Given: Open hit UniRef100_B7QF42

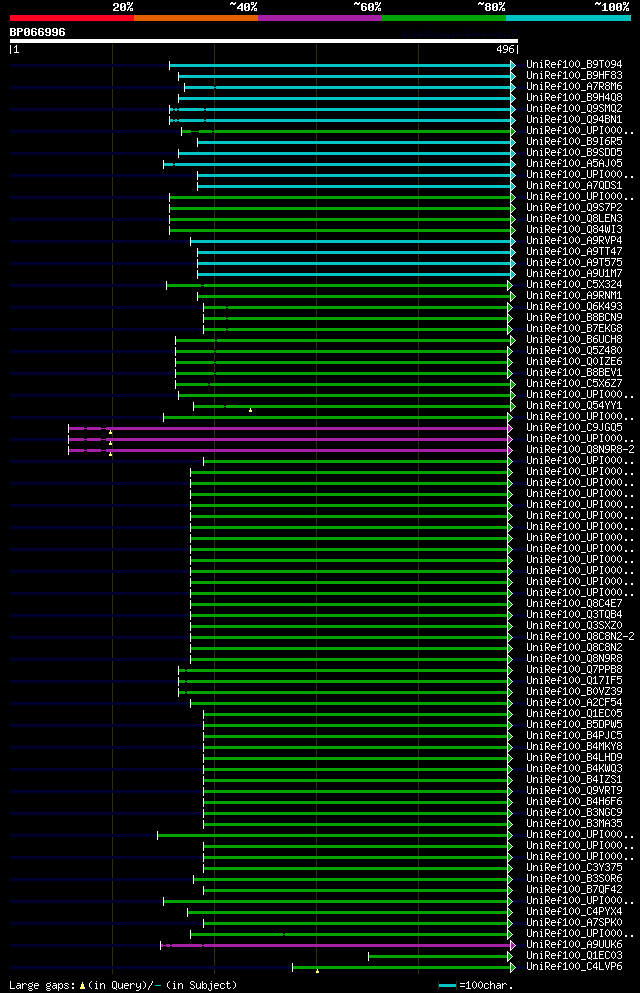Looking at the screenshot, I should pos(574,889).
